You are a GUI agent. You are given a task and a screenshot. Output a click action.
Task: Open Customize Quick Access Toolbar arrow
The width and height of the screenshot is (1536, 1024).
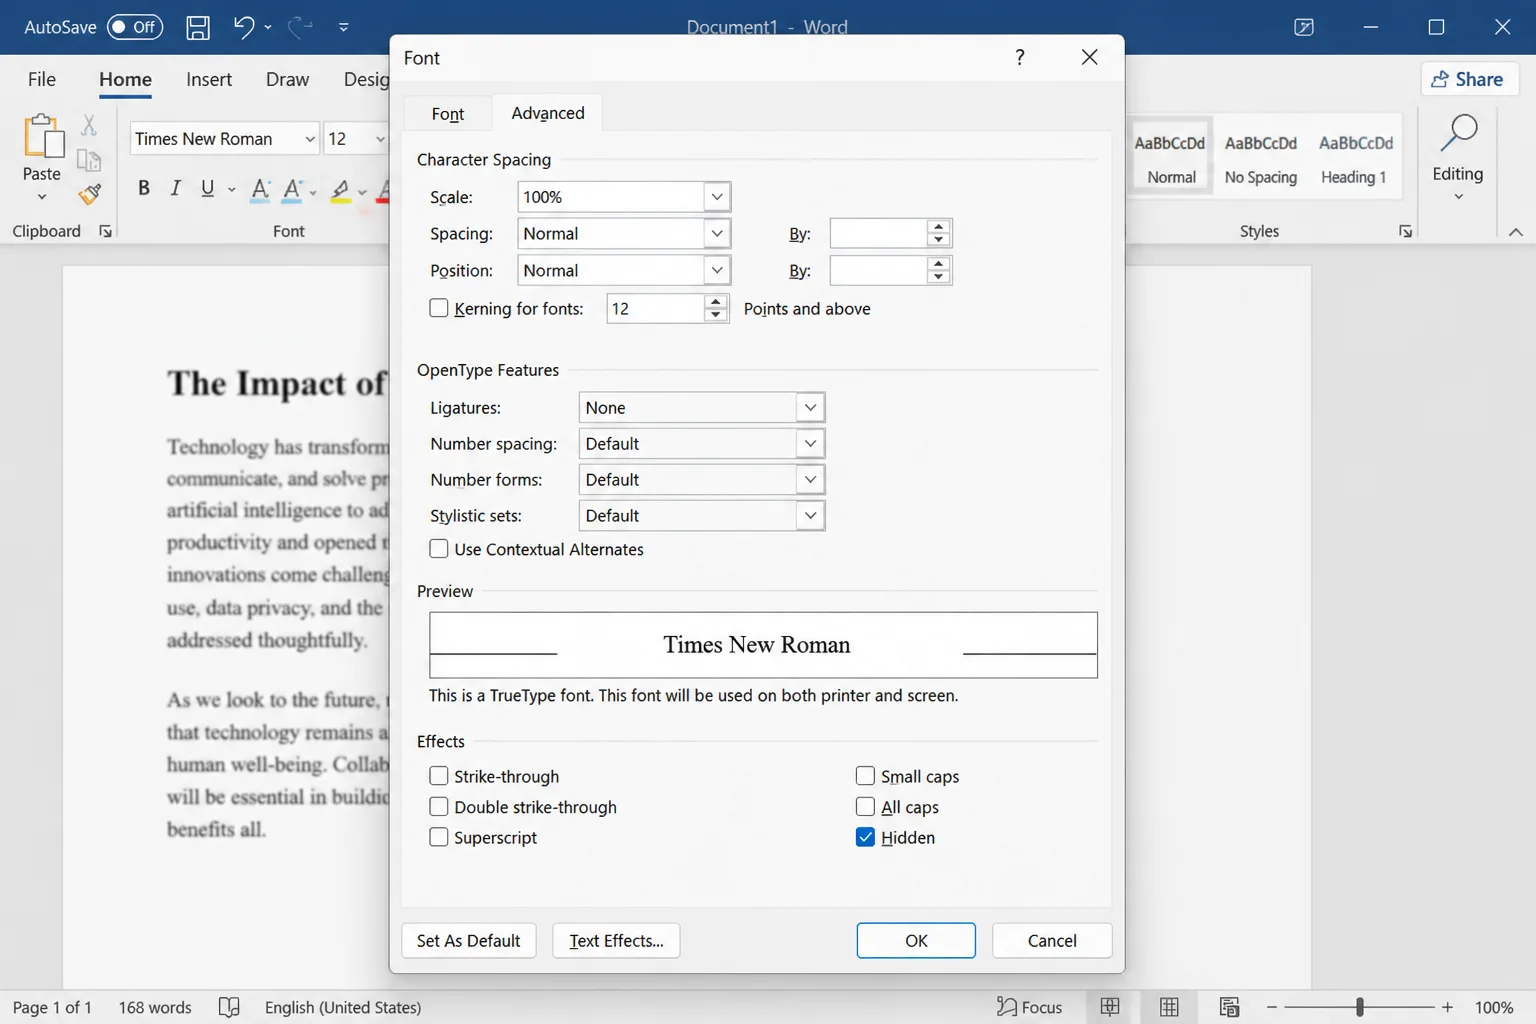(x=344, y=27)
